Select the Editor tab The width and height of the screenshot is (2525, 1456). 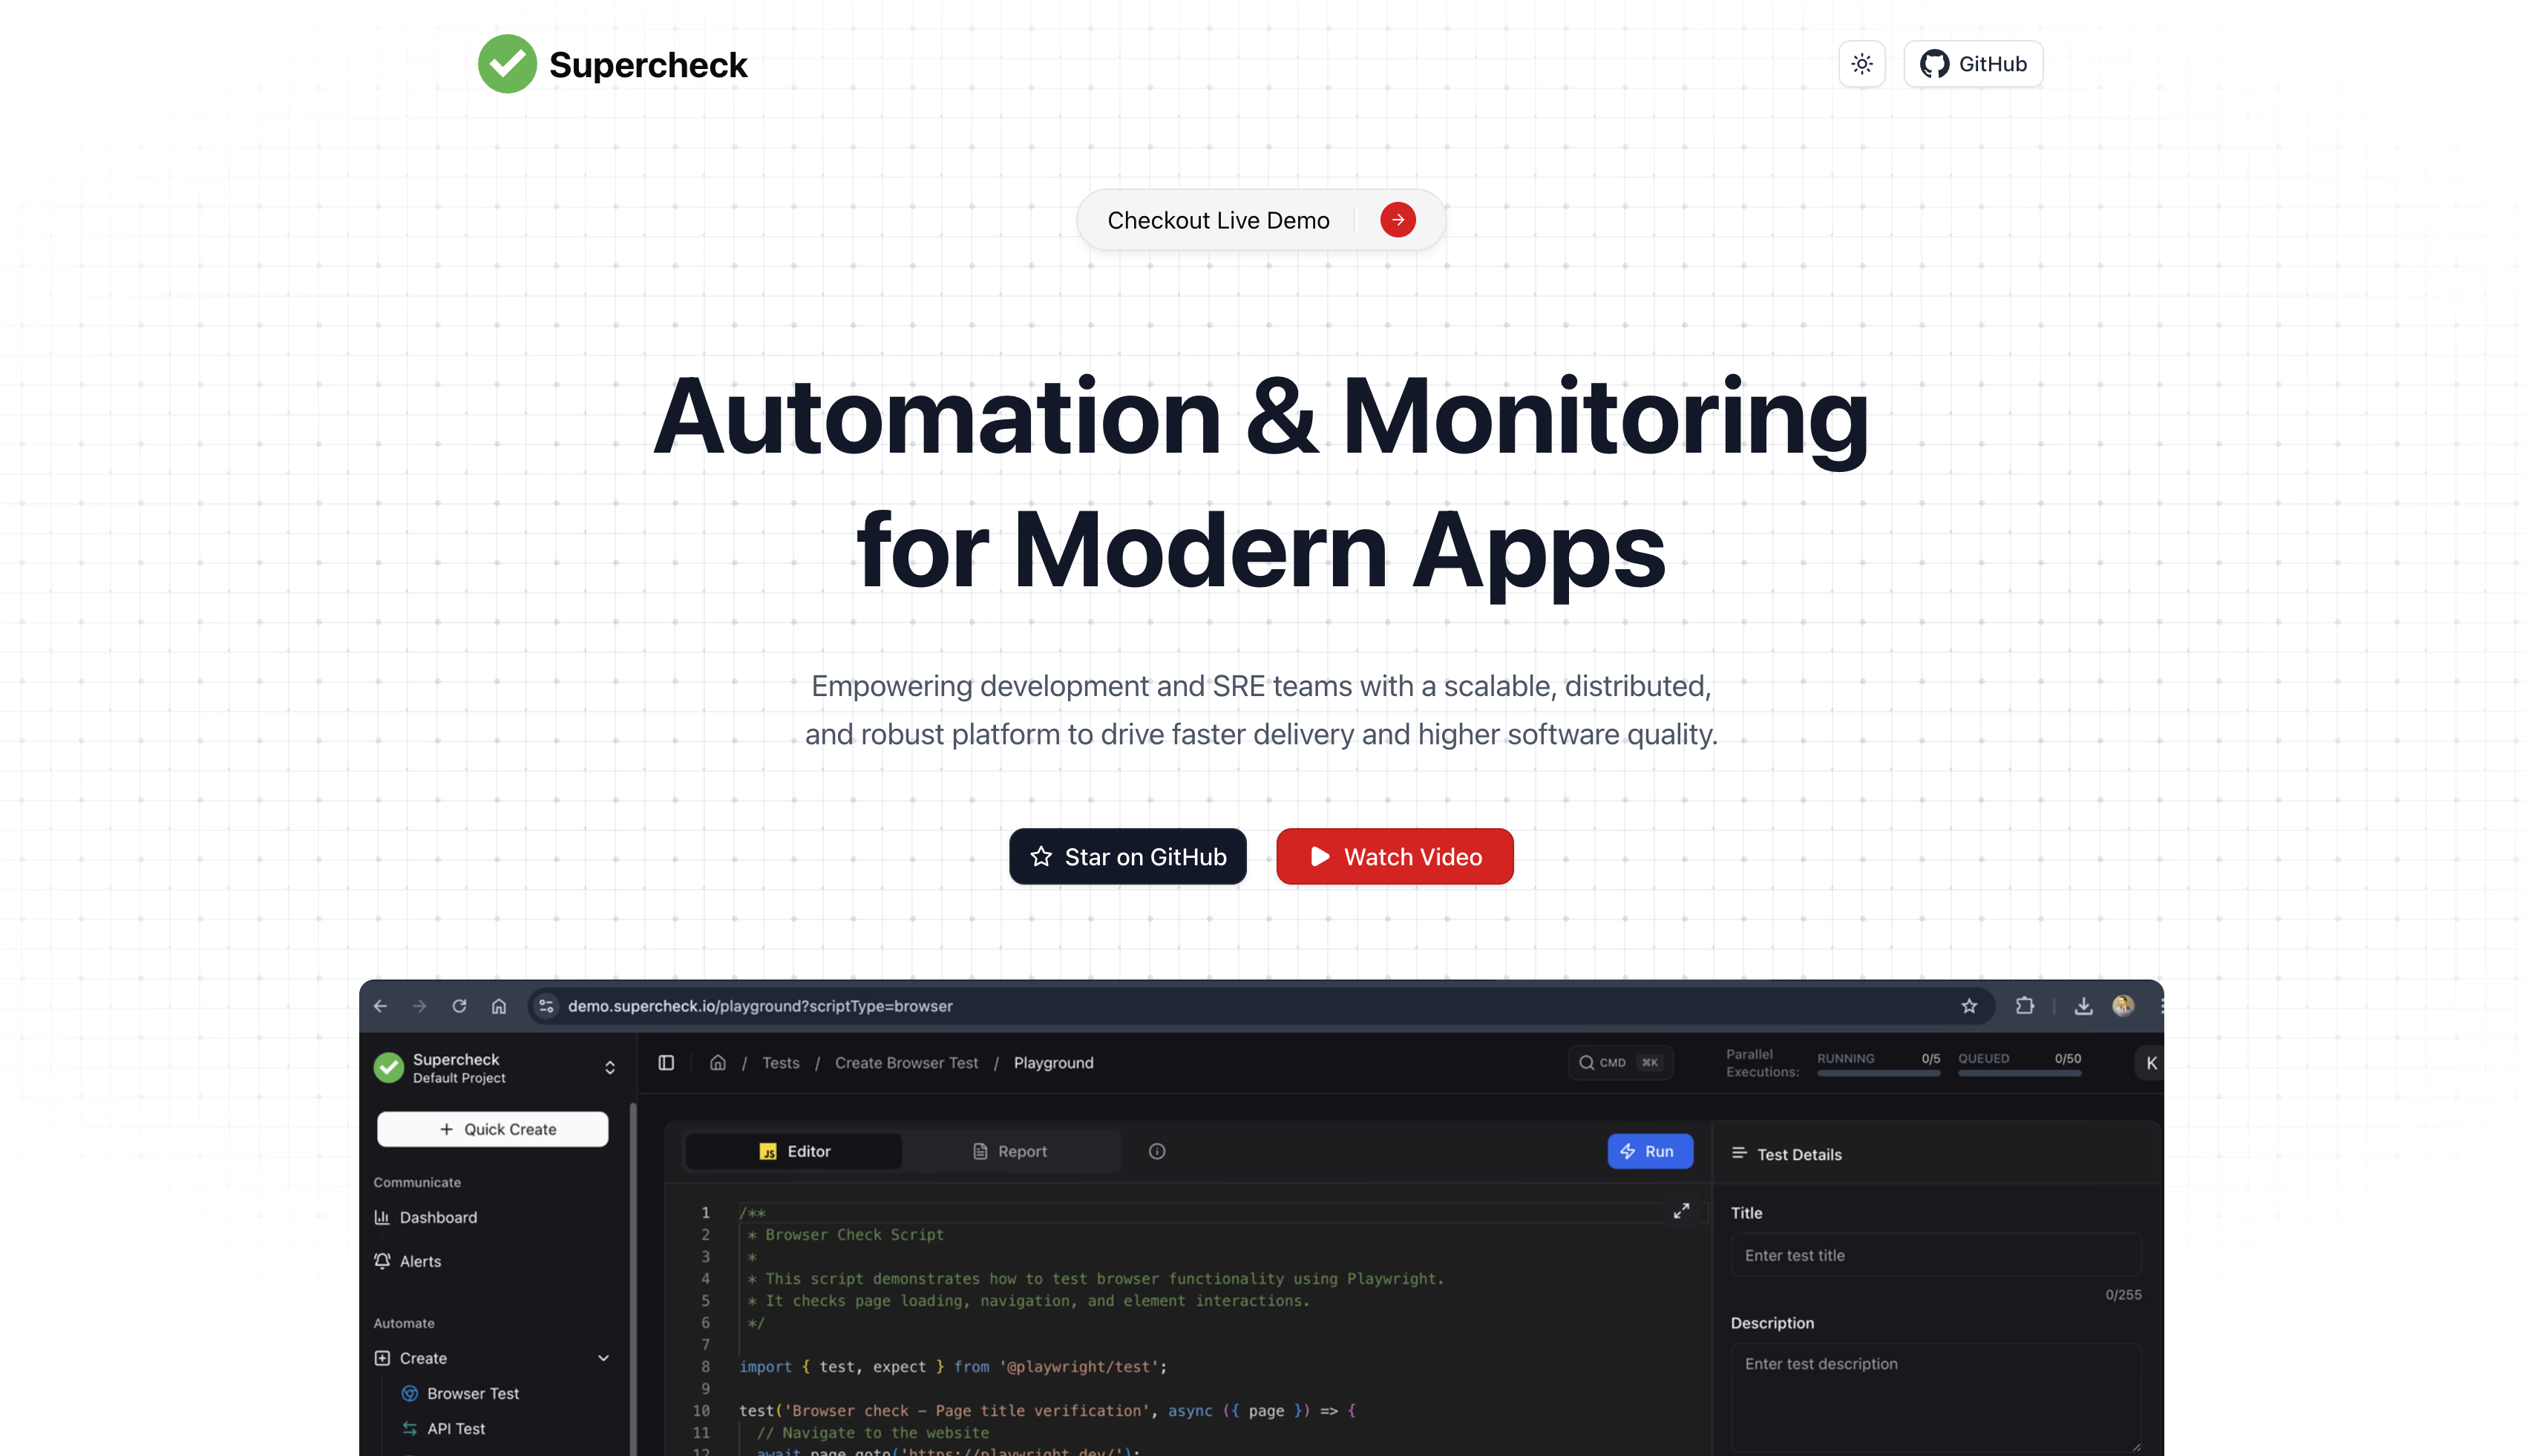(794, 1152)
